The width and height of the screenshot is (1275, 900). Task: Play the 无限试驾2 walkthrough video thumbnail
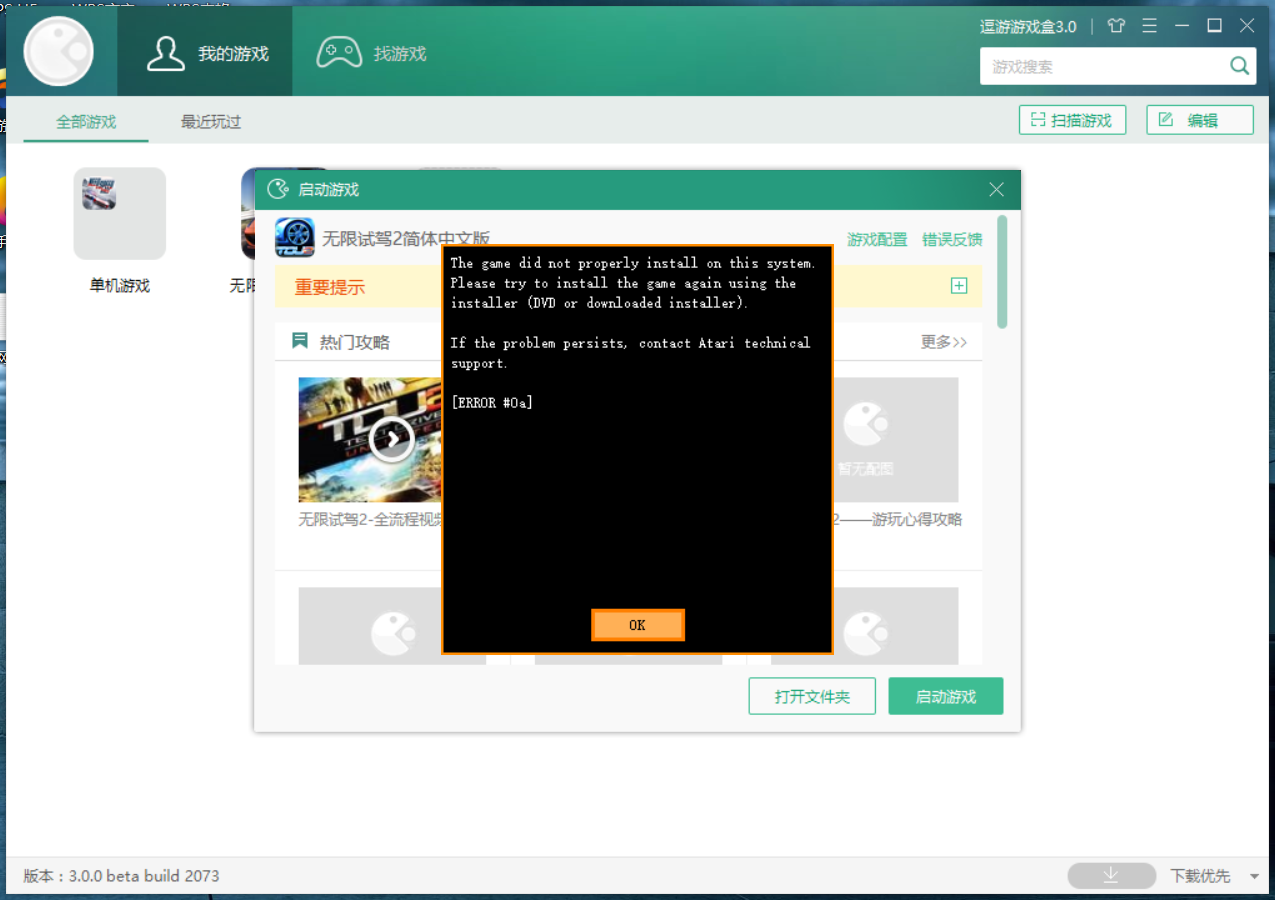(x=371, y=440)
